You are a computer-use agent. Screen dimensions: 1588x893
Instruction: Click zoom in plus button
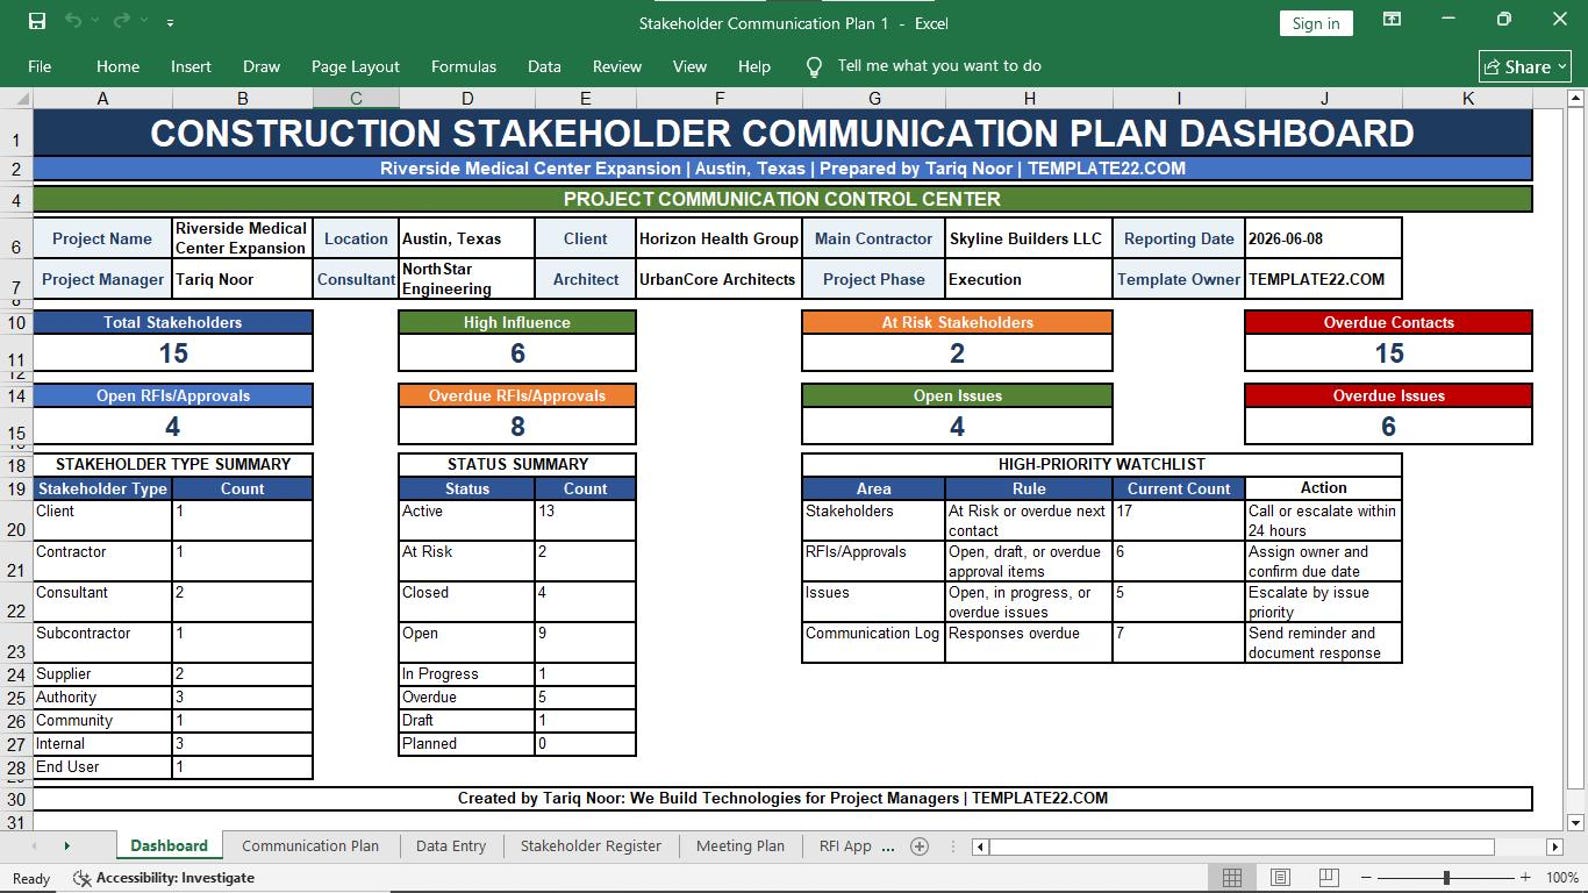(x=1525, y=878)
